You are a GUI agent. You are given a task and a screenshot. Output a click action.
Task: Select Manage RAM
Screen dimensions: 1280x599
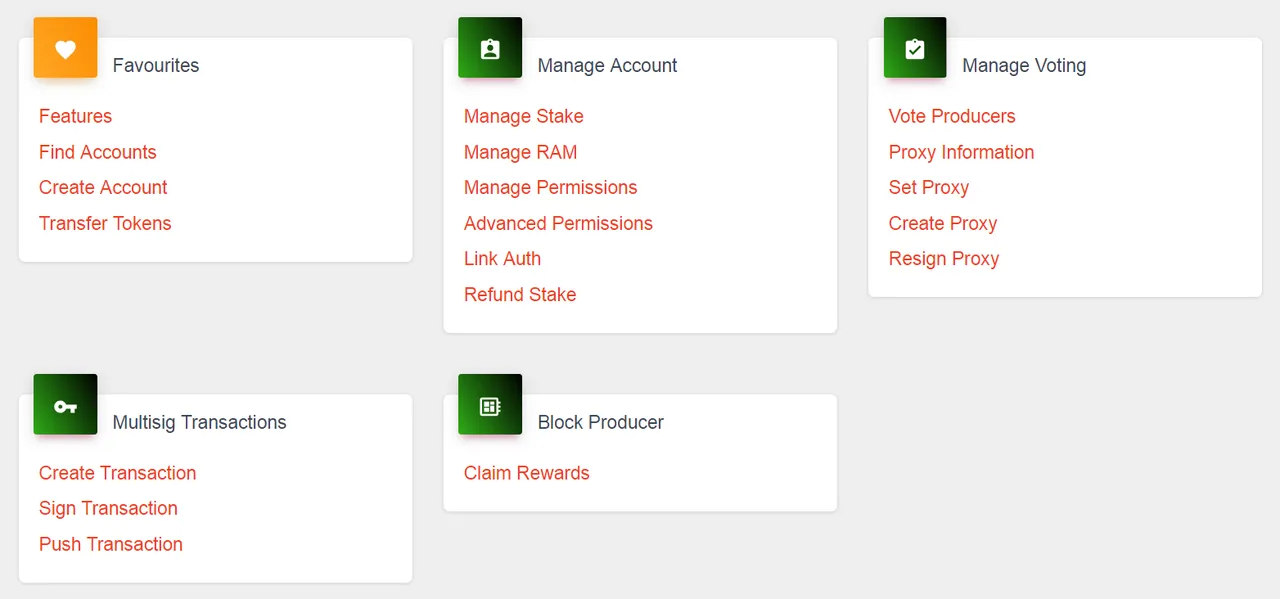[521, 152]
